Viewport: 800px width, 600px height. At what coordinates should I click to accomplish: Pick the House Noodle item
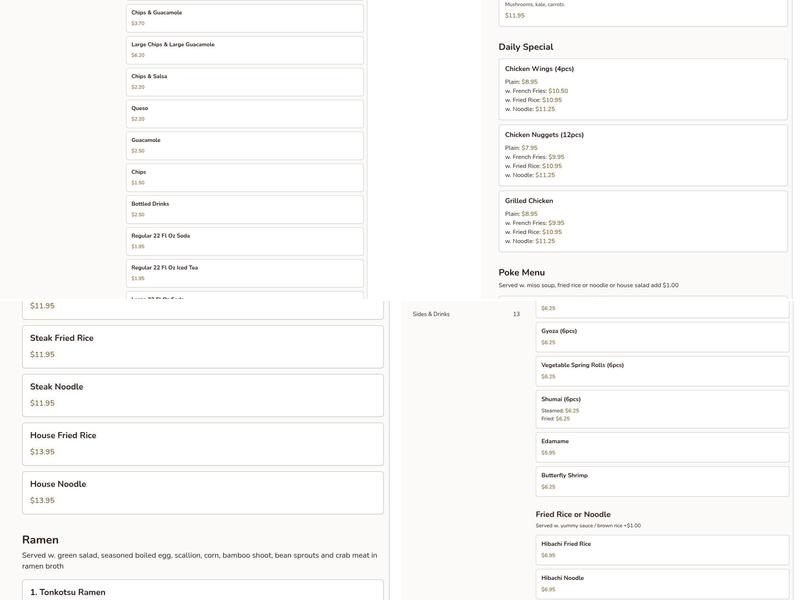[203, 492]
